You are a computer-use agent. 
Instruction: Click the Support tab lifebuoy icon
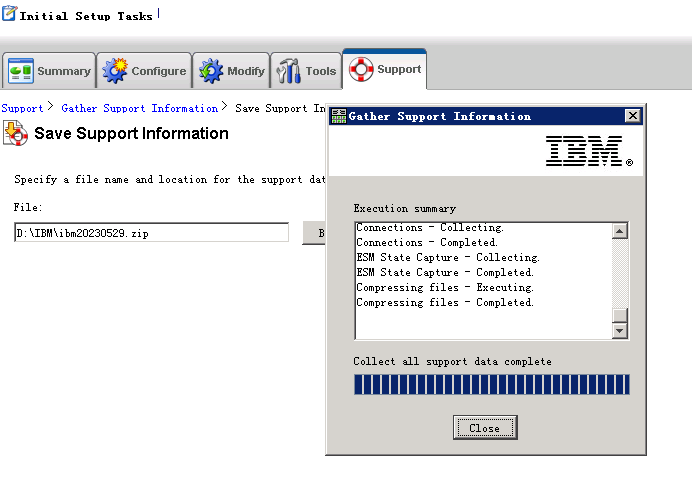361,69
